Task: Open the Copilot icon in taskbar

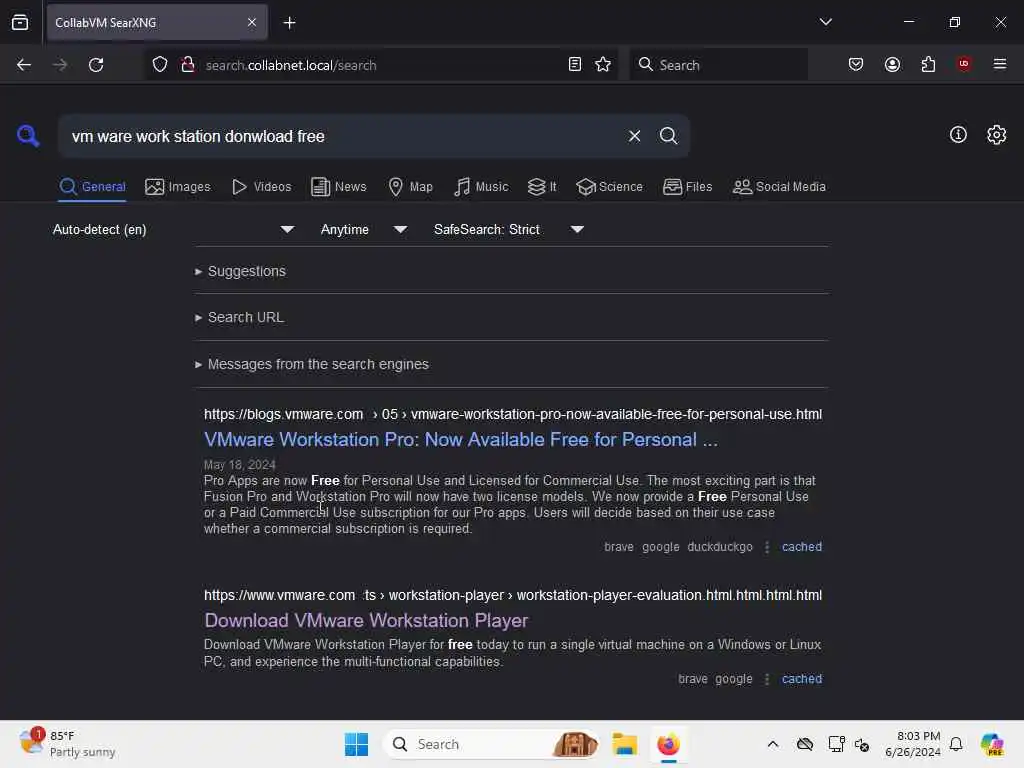Action: (991, 744)
